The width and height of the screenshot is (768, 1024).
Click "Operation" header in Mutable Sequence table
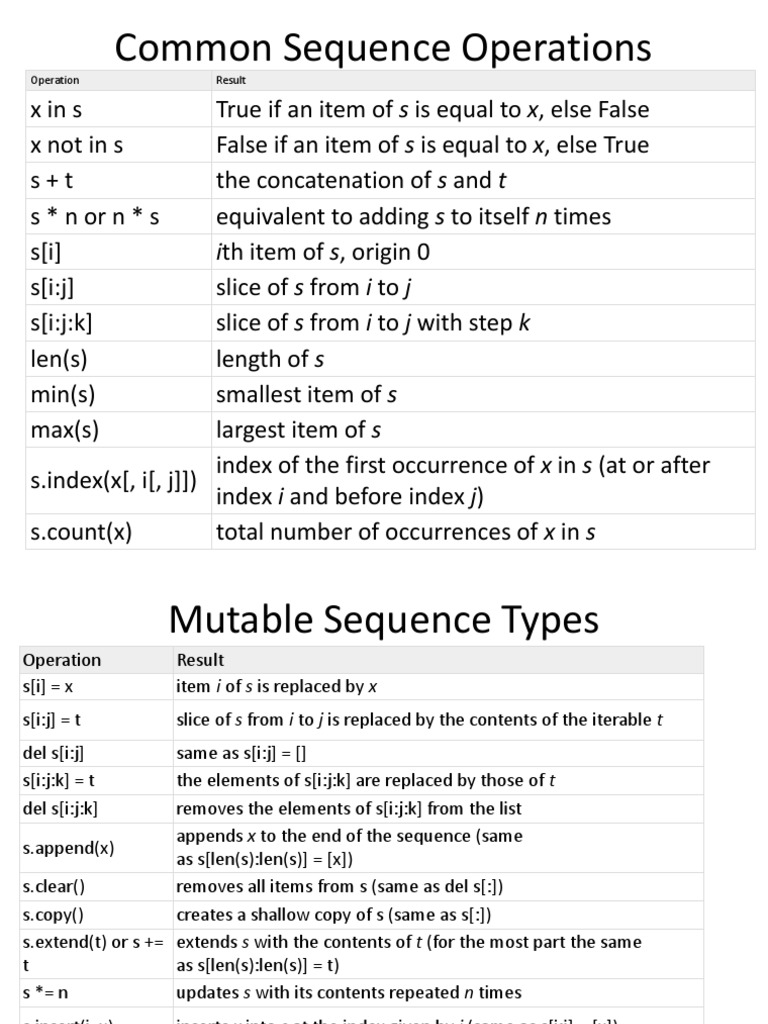(62, 660)
